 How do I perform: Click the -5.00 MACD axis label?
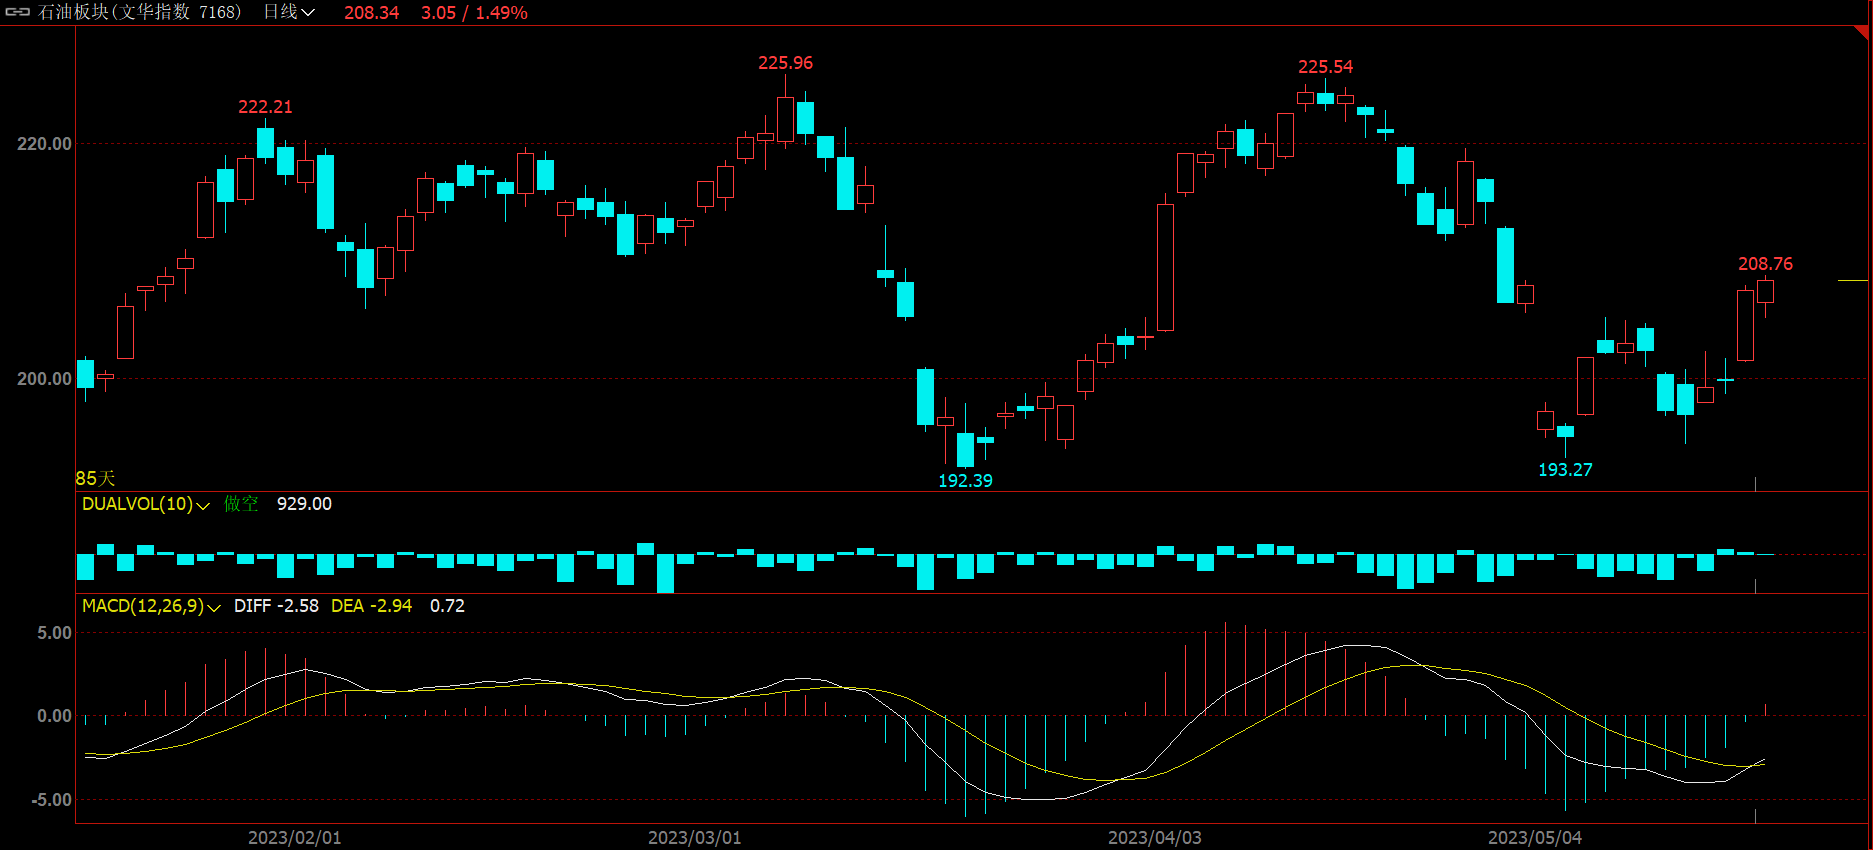pyautogui.click(x=51, y=800)
